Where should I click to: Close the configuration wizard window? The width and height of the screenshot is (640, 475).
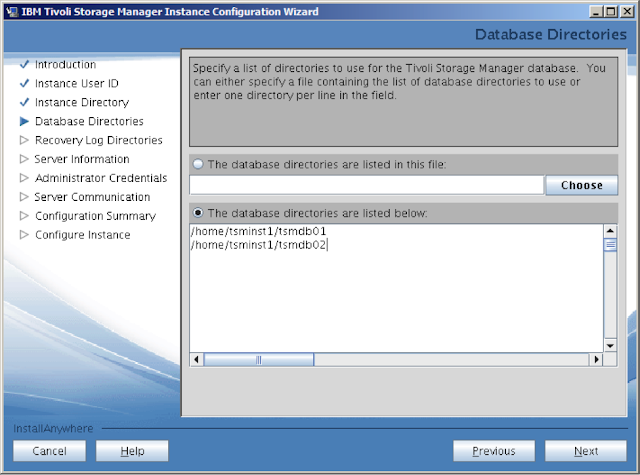pos(627,12)
